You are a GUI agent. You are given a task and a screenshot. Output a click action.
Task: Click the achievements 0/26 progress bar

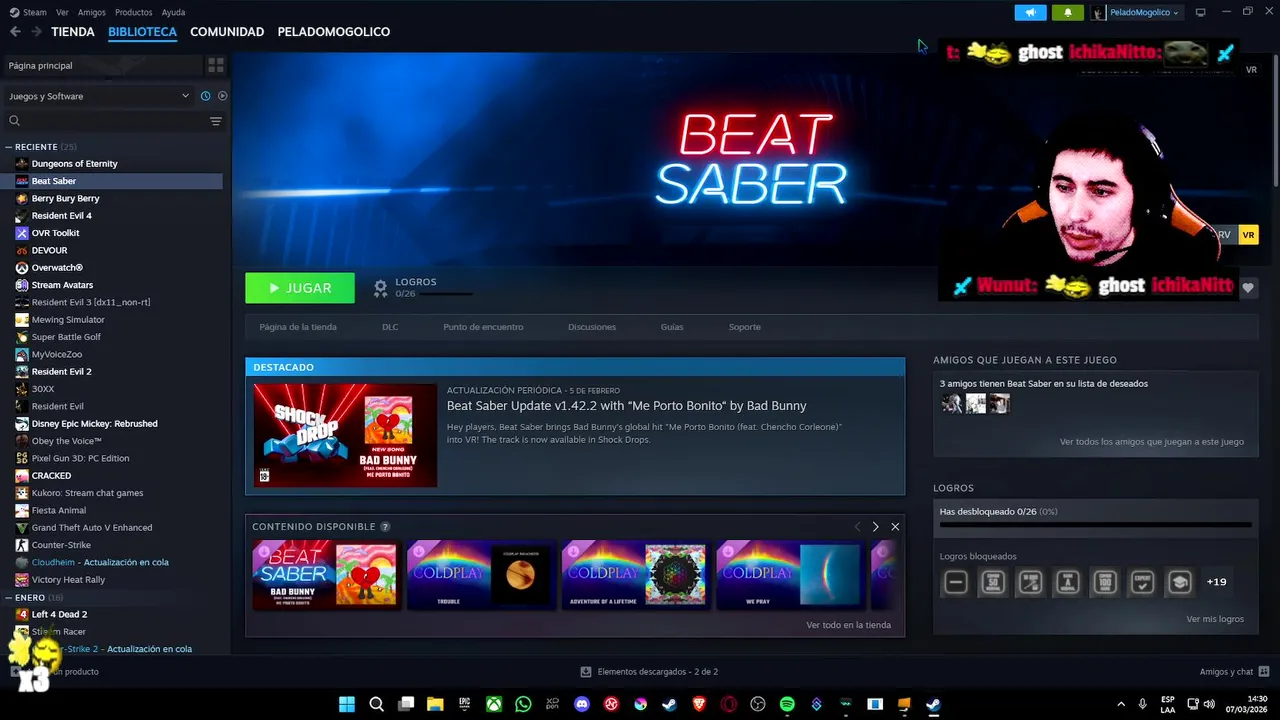click(x=1095, y=524)
